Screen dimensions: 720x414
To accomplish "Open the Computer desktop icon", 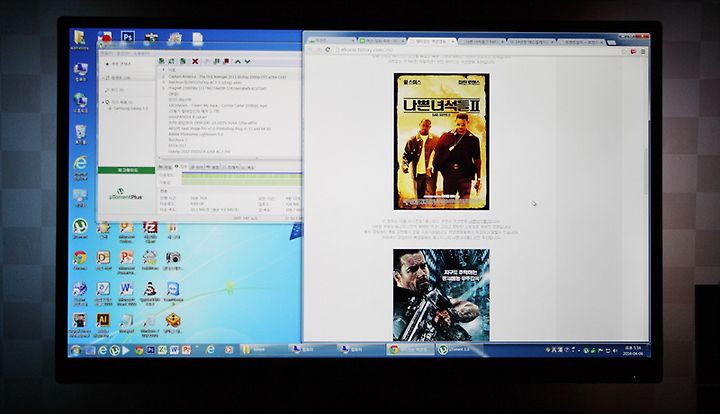I will 80,71.
